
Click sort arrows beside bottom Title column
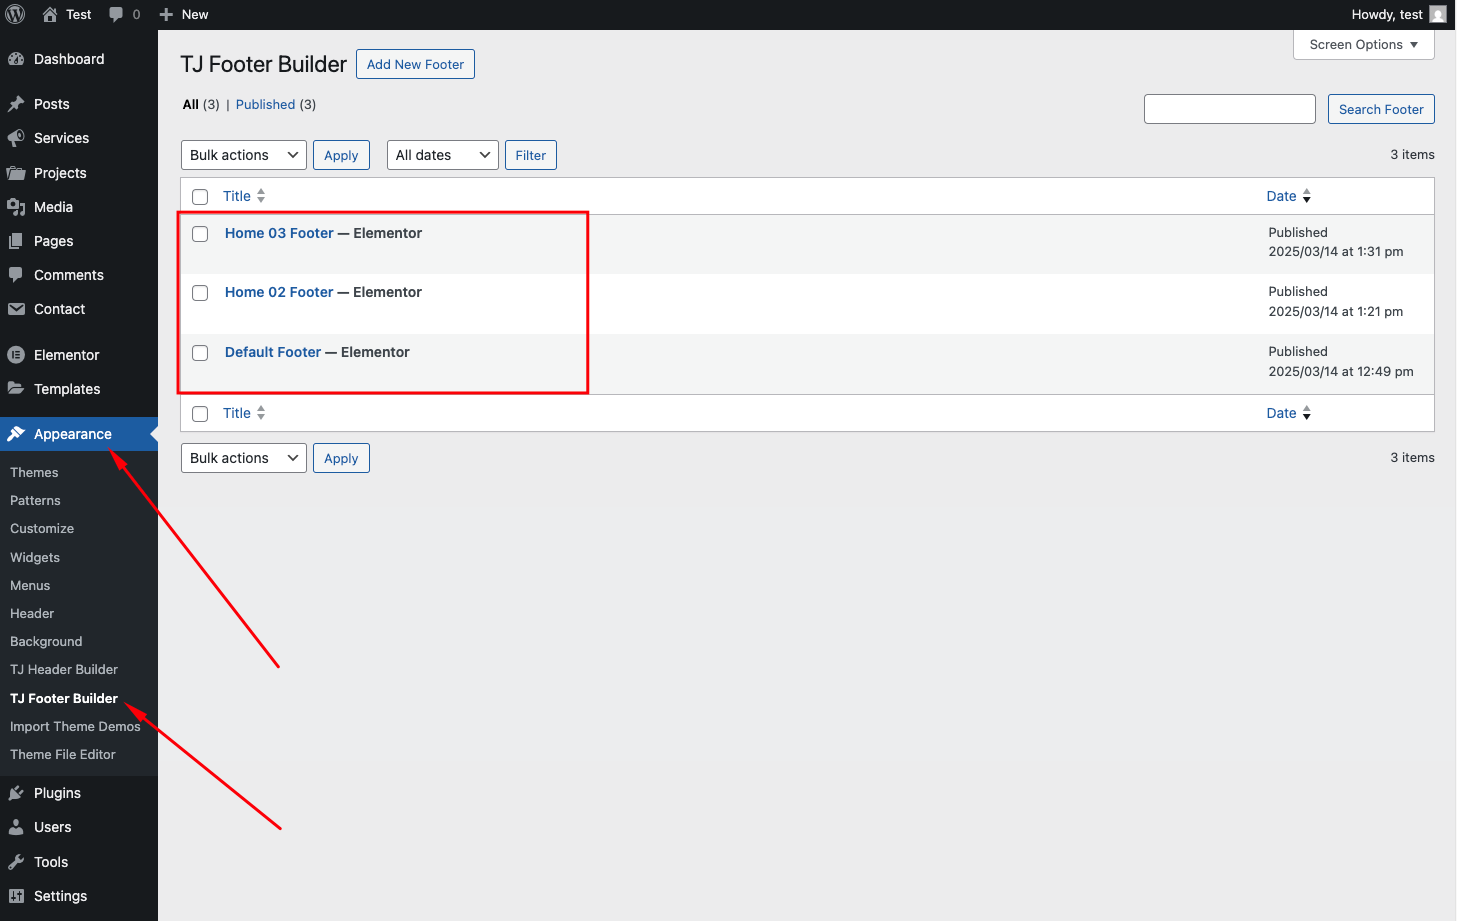coord(261,413)
